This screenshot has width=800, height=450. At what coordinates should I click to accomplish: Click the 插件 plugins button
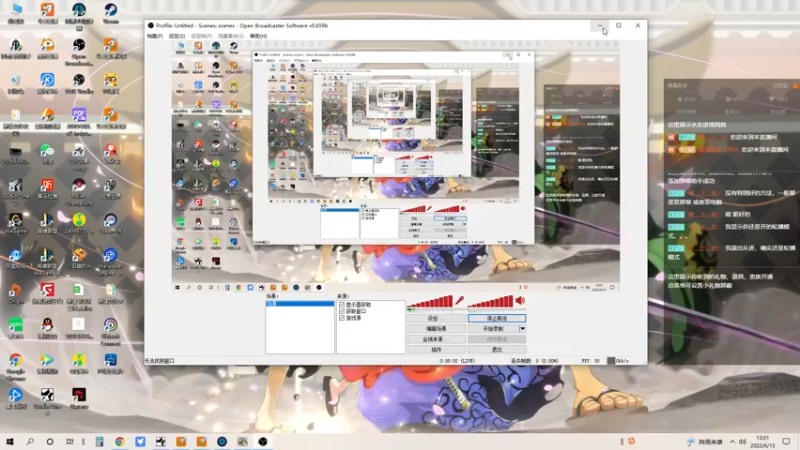click(436, 349)
